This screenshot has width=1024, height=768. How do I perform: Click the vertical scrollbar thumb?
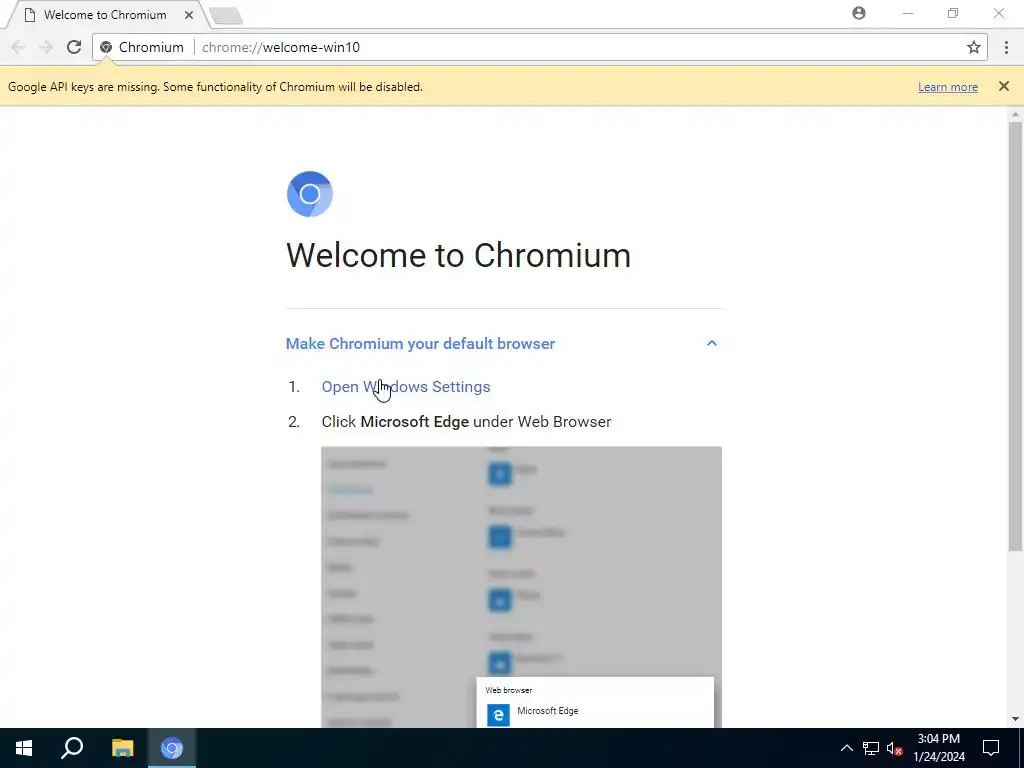[x=1015, y=336]
